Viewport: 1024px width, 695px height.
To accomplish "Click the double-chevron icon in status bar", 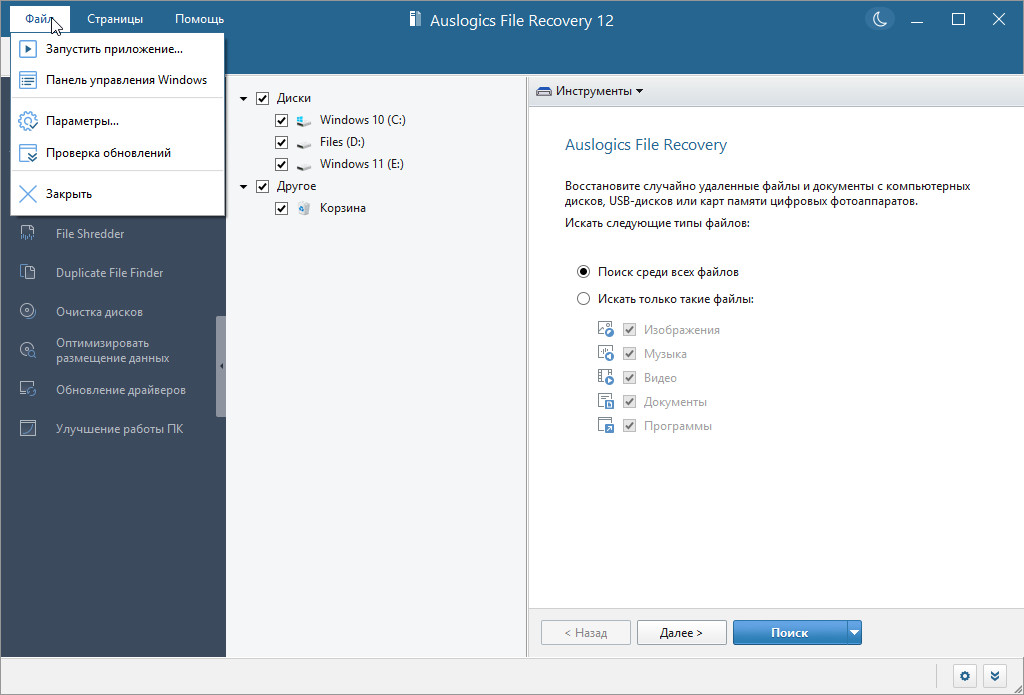I will coord(994,676).
